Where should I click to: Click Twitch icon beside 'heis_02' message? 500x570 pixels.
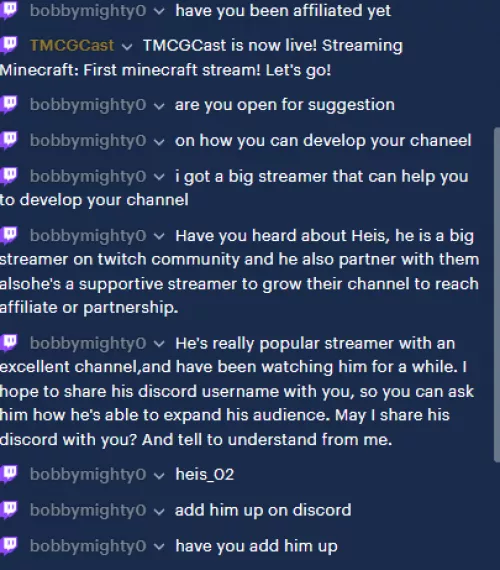[x=9, y=474]
